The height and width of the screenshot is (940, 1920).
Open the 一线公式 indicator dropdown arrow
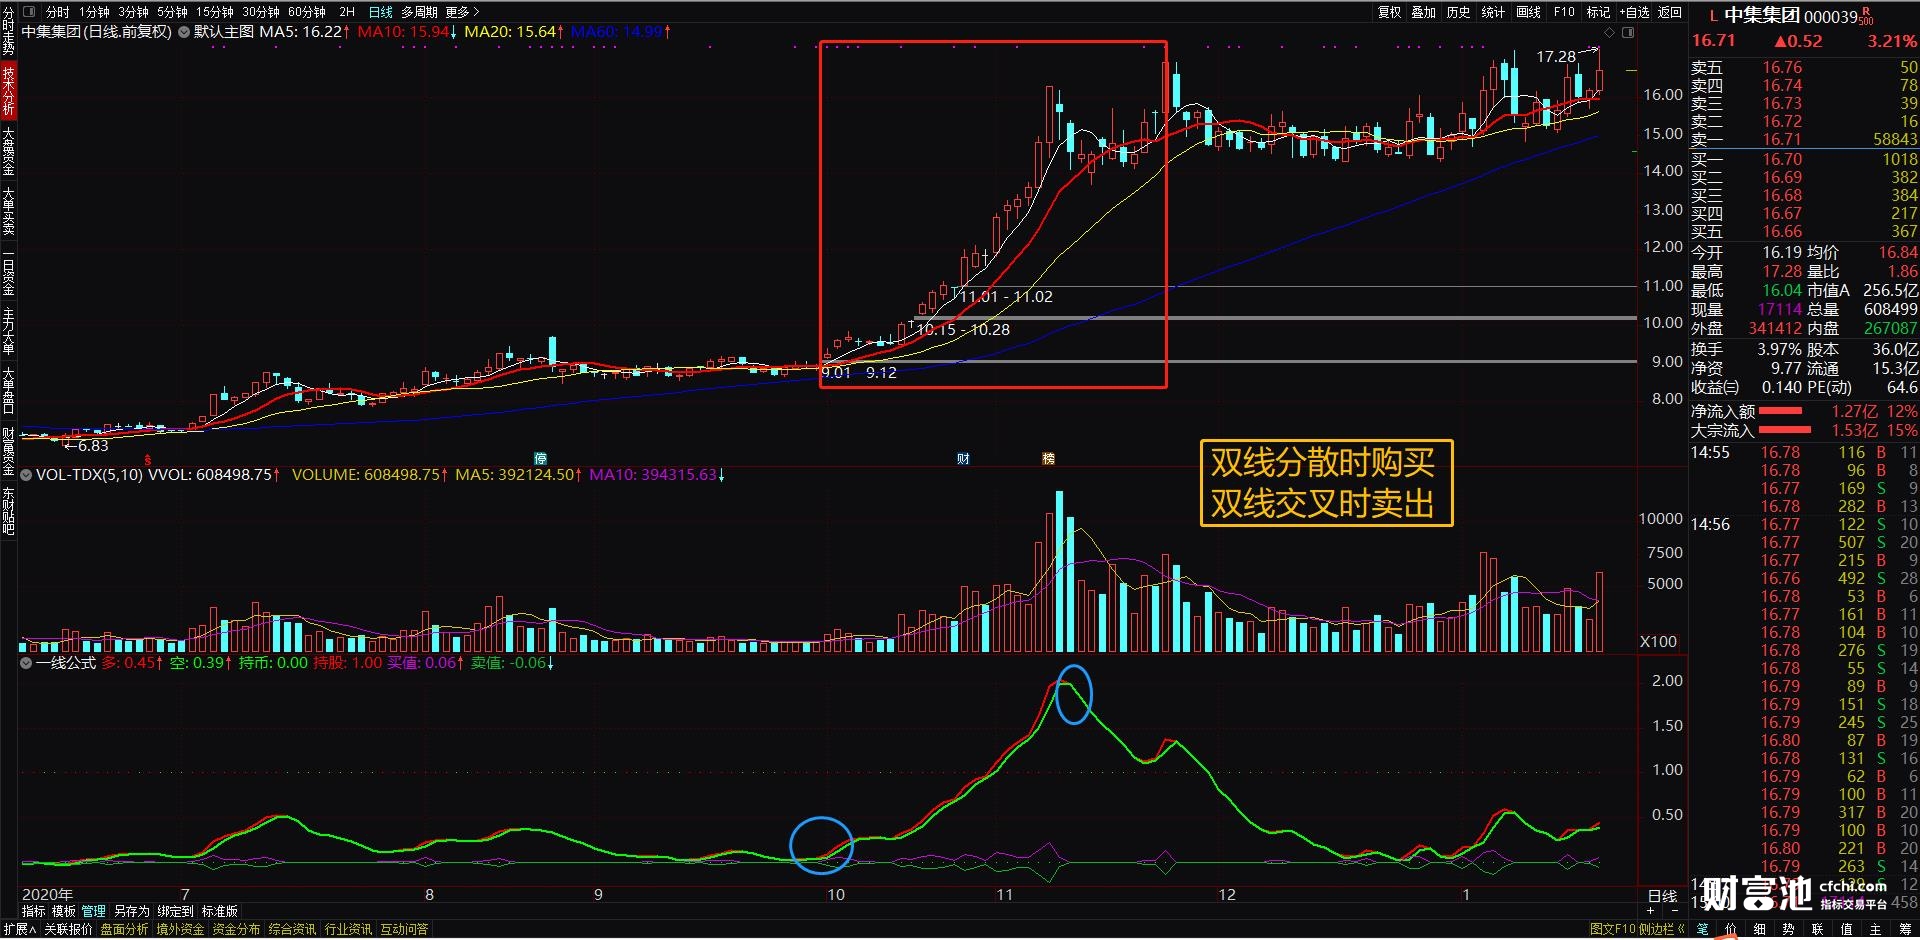click(26, 663)
